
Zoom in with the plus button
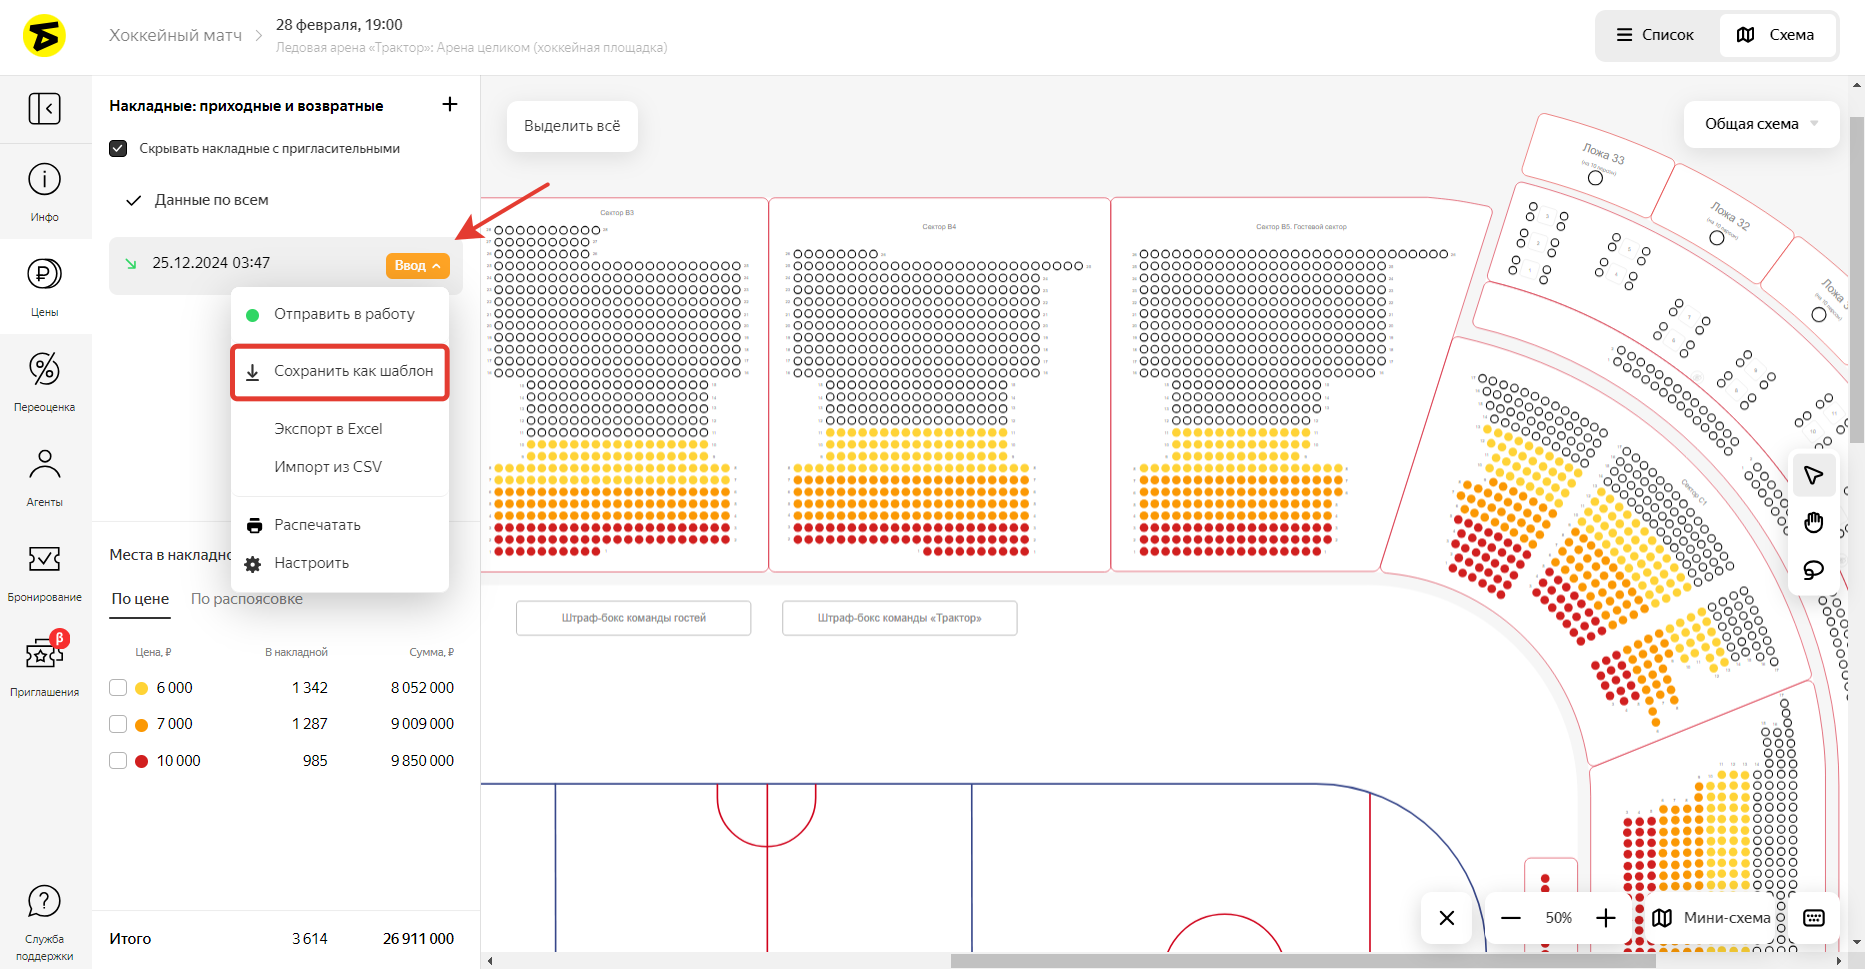[x=1606, y=918]
